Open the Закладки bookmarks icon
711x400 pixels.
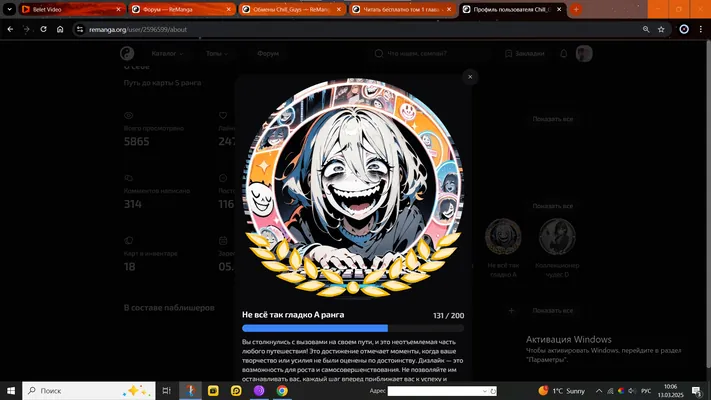tap(525, 54)
